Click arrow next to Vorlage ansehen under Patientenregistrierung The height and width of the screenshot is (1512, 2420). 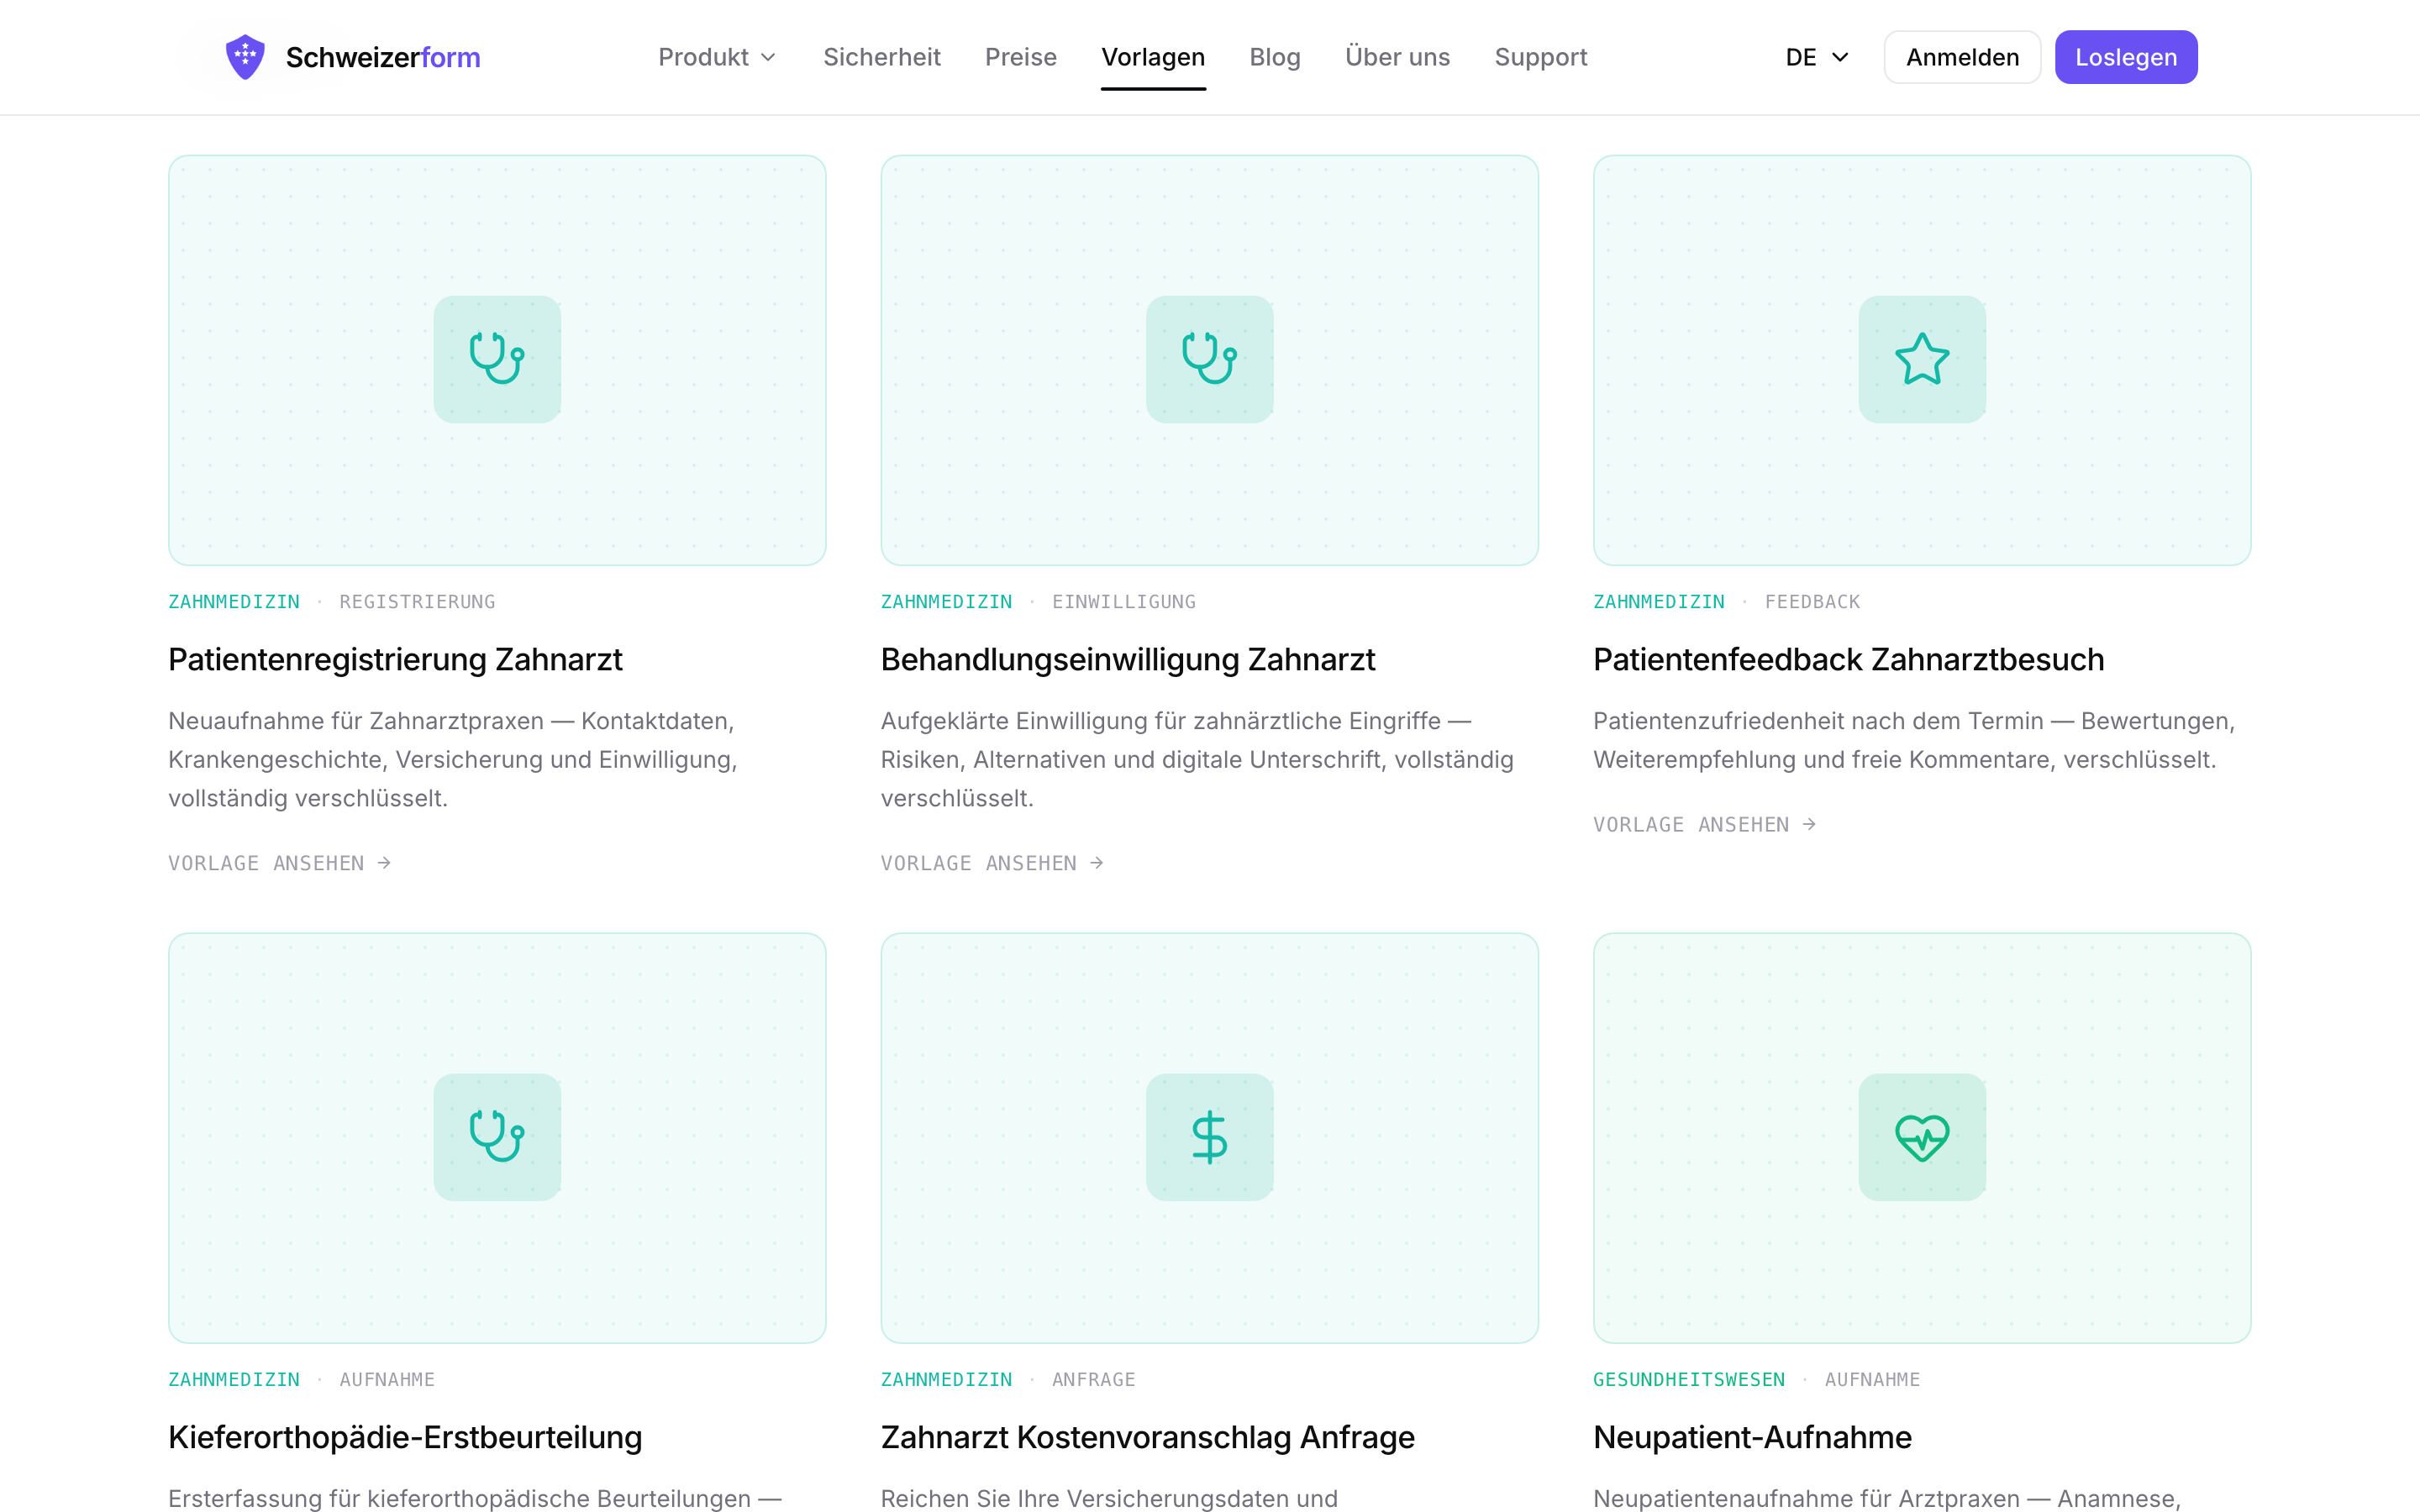384,862
